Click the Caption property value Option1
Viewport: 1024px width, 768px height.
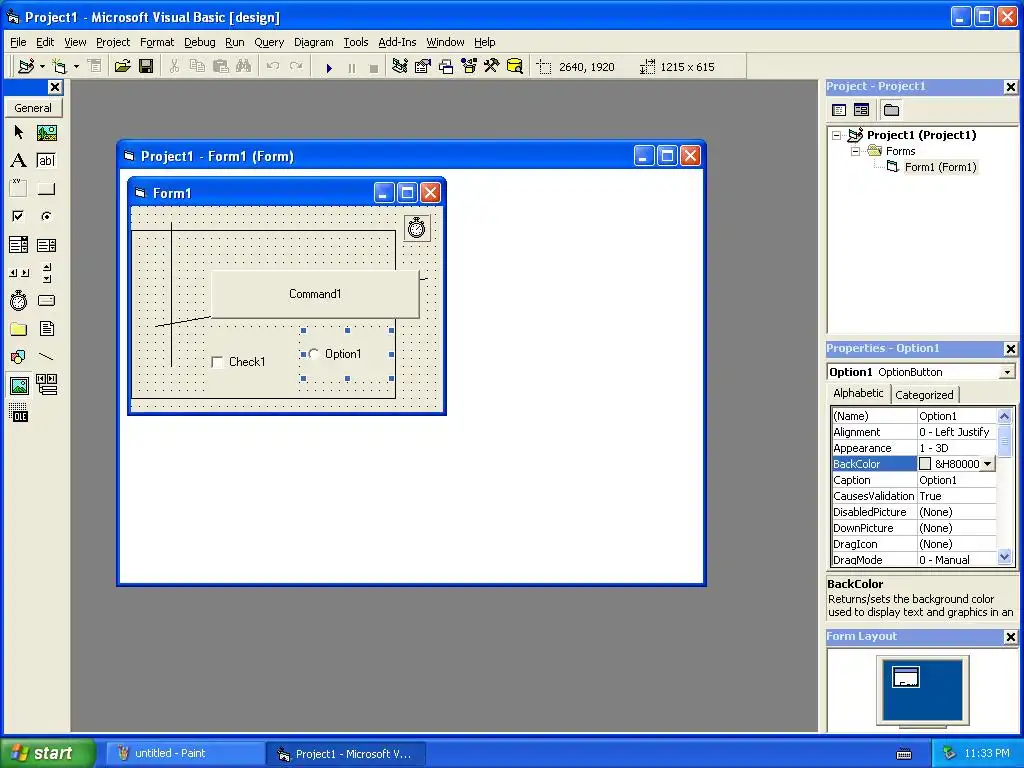(x=957, y=480)
